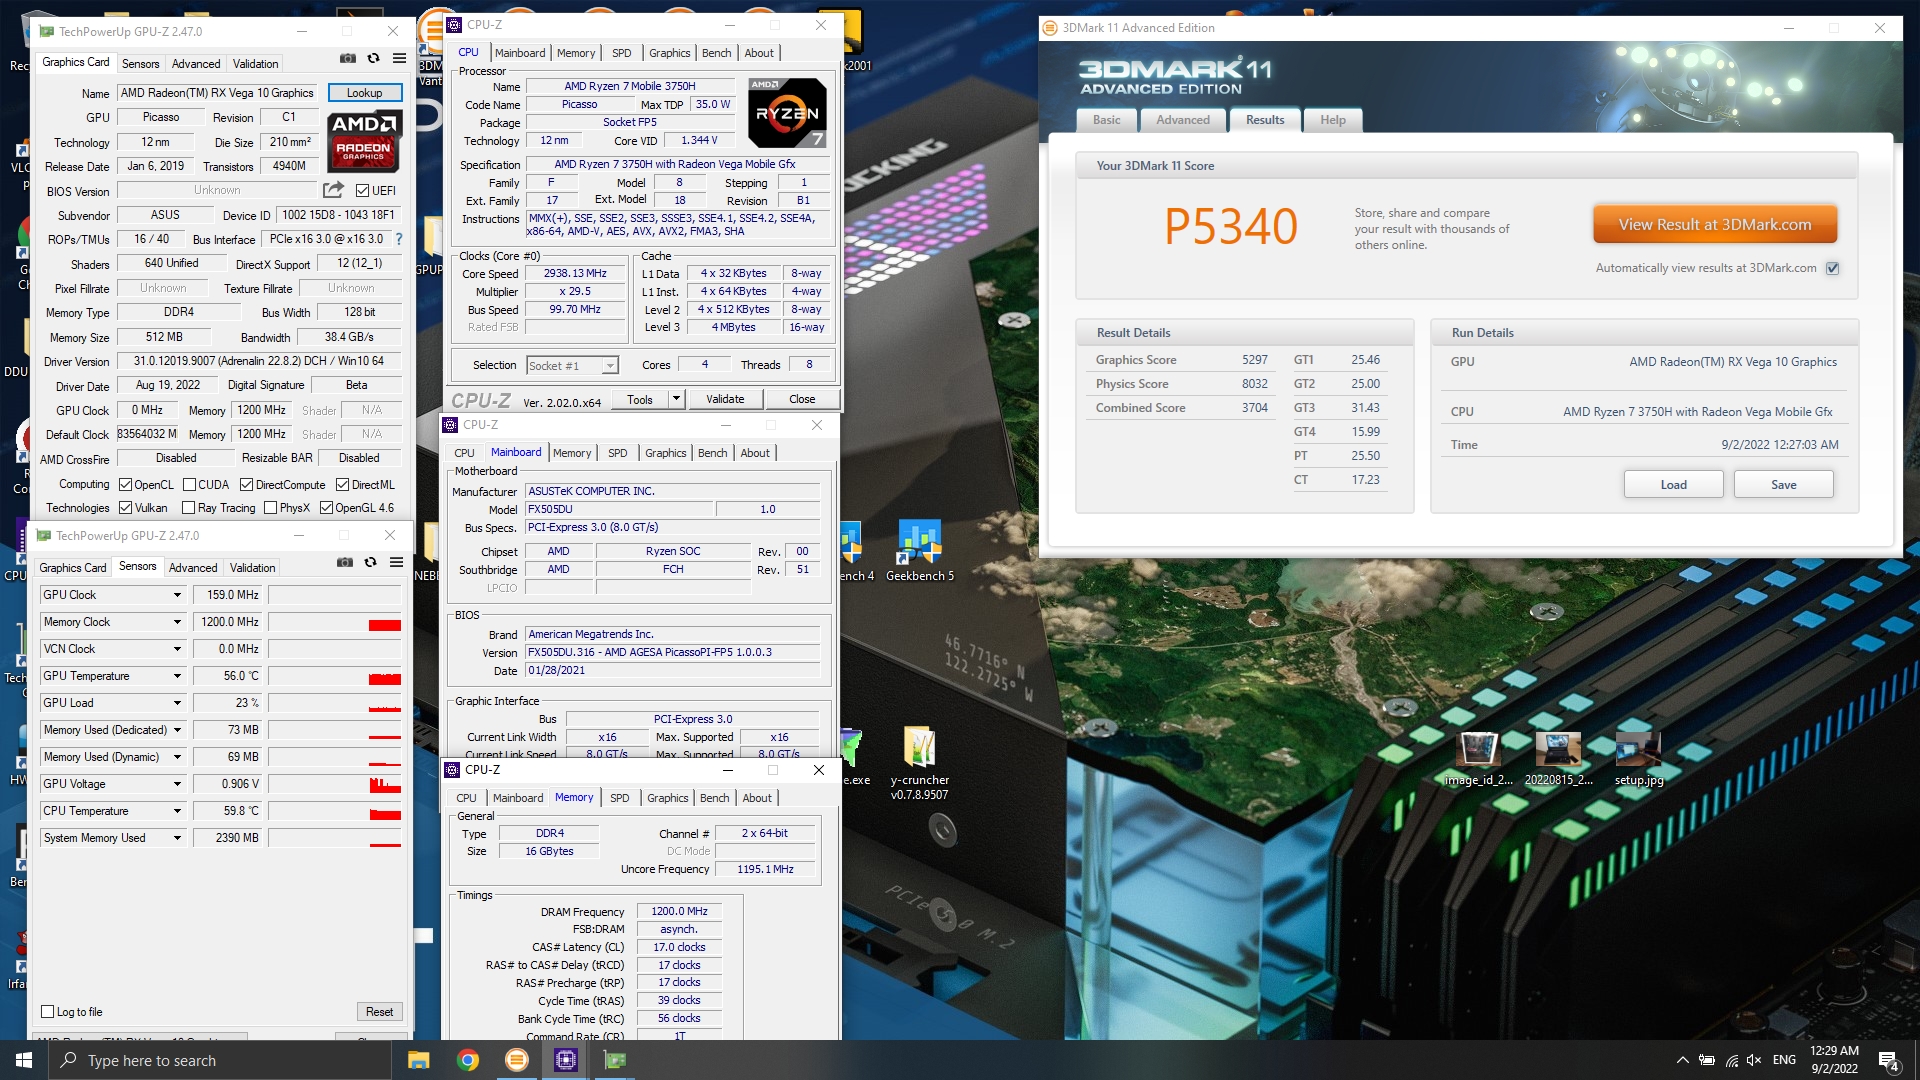Image resolution: width=1920 pixels, height=1080 pixels.
Task: Click the AMD Radeon Graphics logo in GPU-Z
Action: [x=364, y=142]
